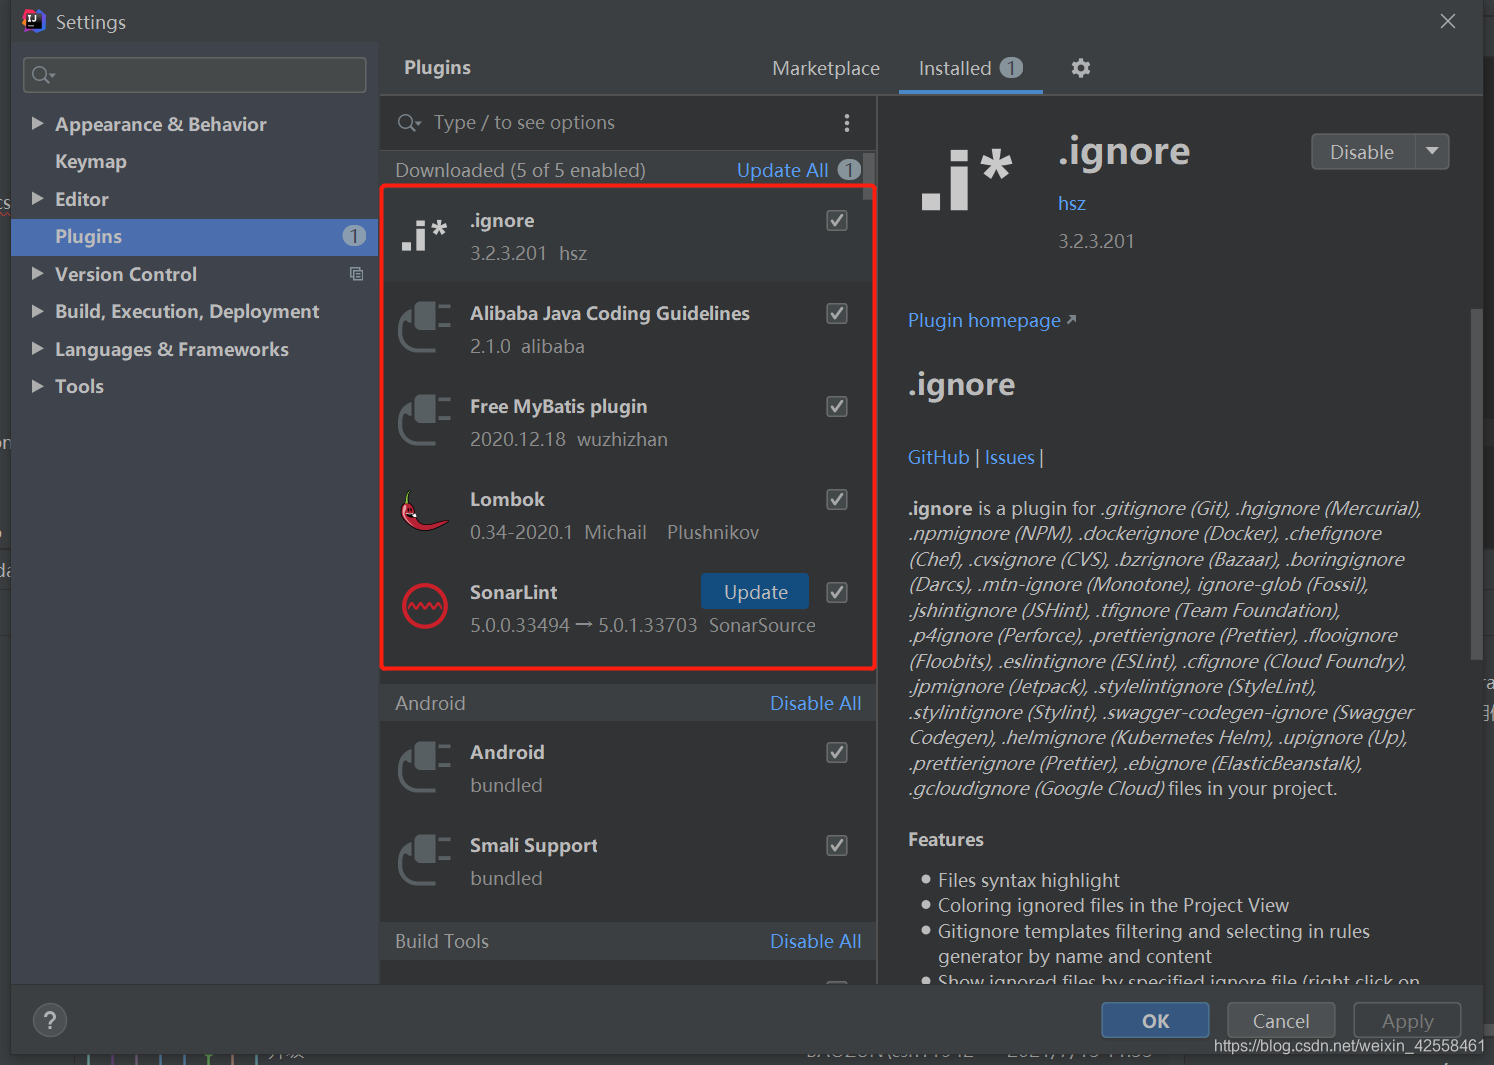Click the Plugins heading label
Image resolution: width=1494 pixels, height=1065 pixels.
tap(437, 67)
